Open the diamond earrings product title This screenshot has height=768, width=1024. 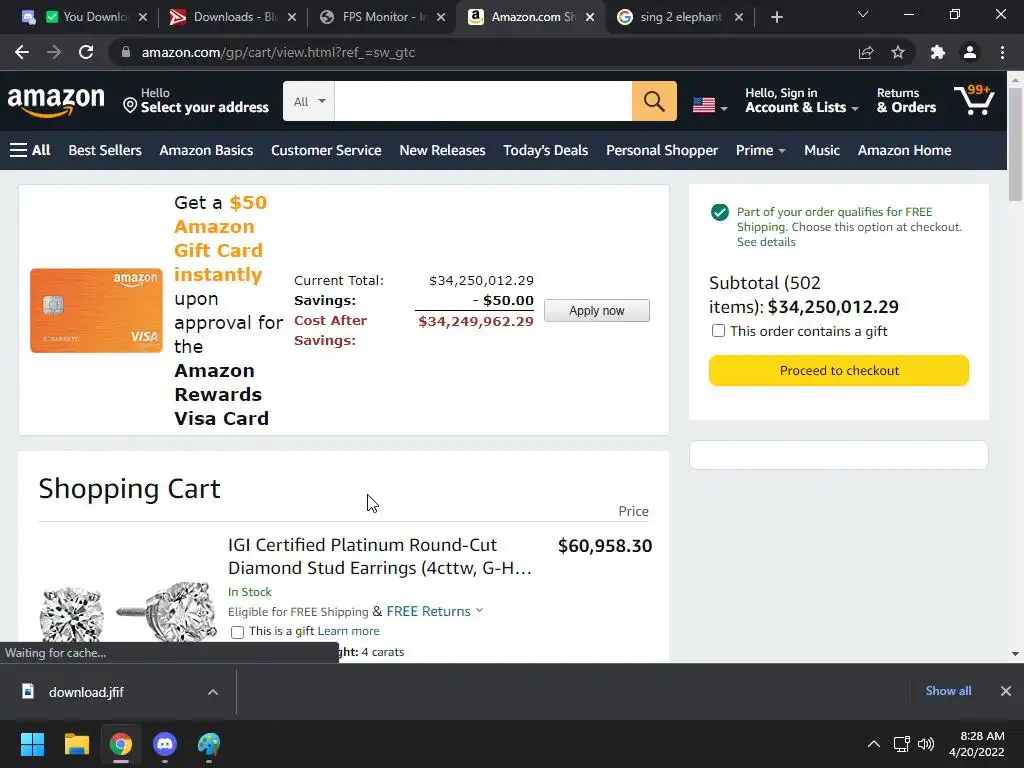(x=379, y=556)
